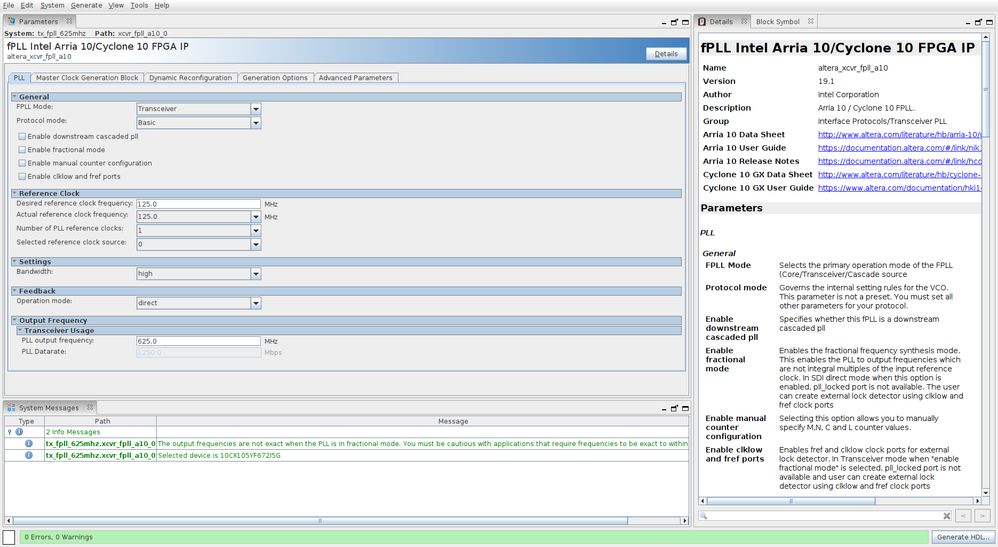Click the square status box beside error summary
998x547 pixels.
9,537
